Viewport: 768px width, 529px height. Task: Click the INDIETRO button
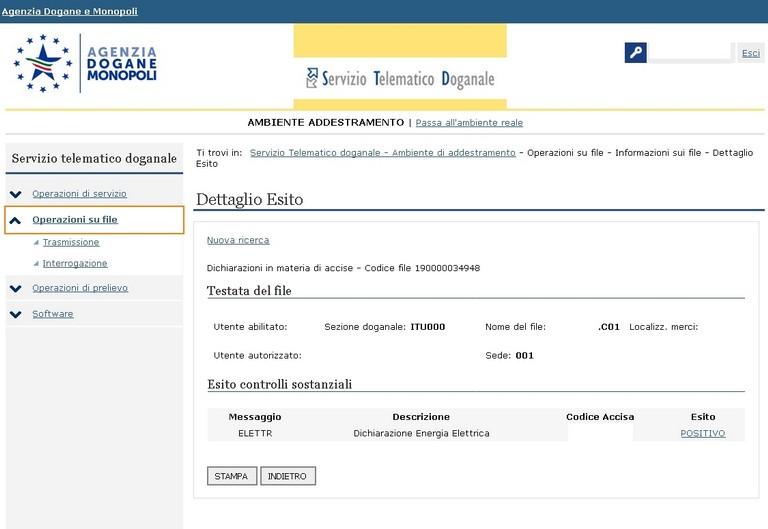click(288, 476)
